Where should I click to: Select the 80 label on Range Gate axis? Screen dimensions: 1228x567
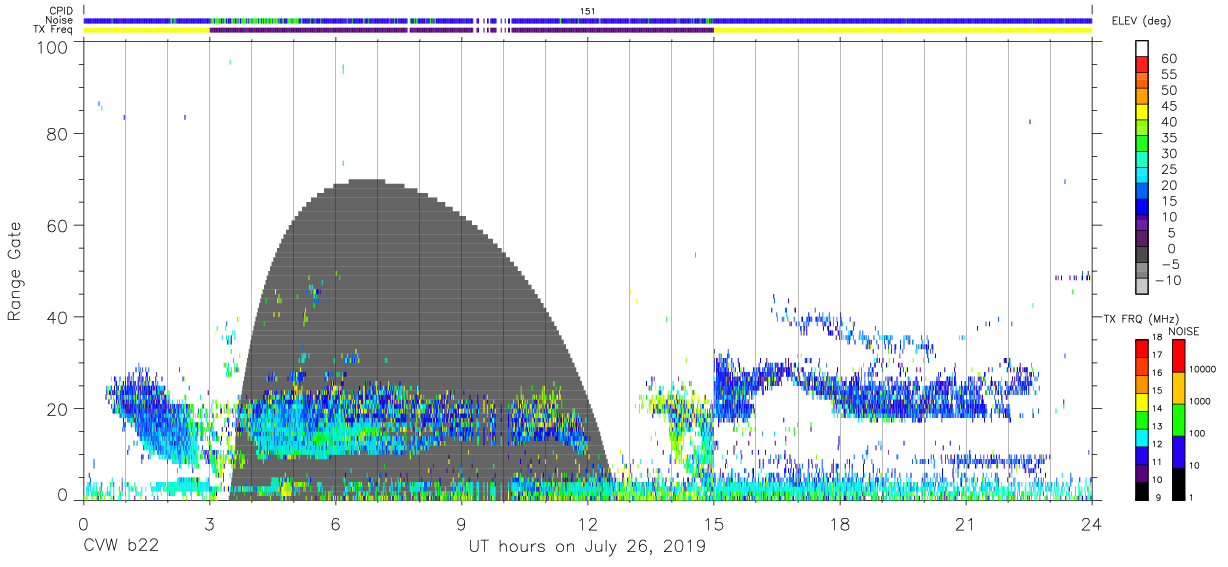pyautogui.click(x=58, y=134)
